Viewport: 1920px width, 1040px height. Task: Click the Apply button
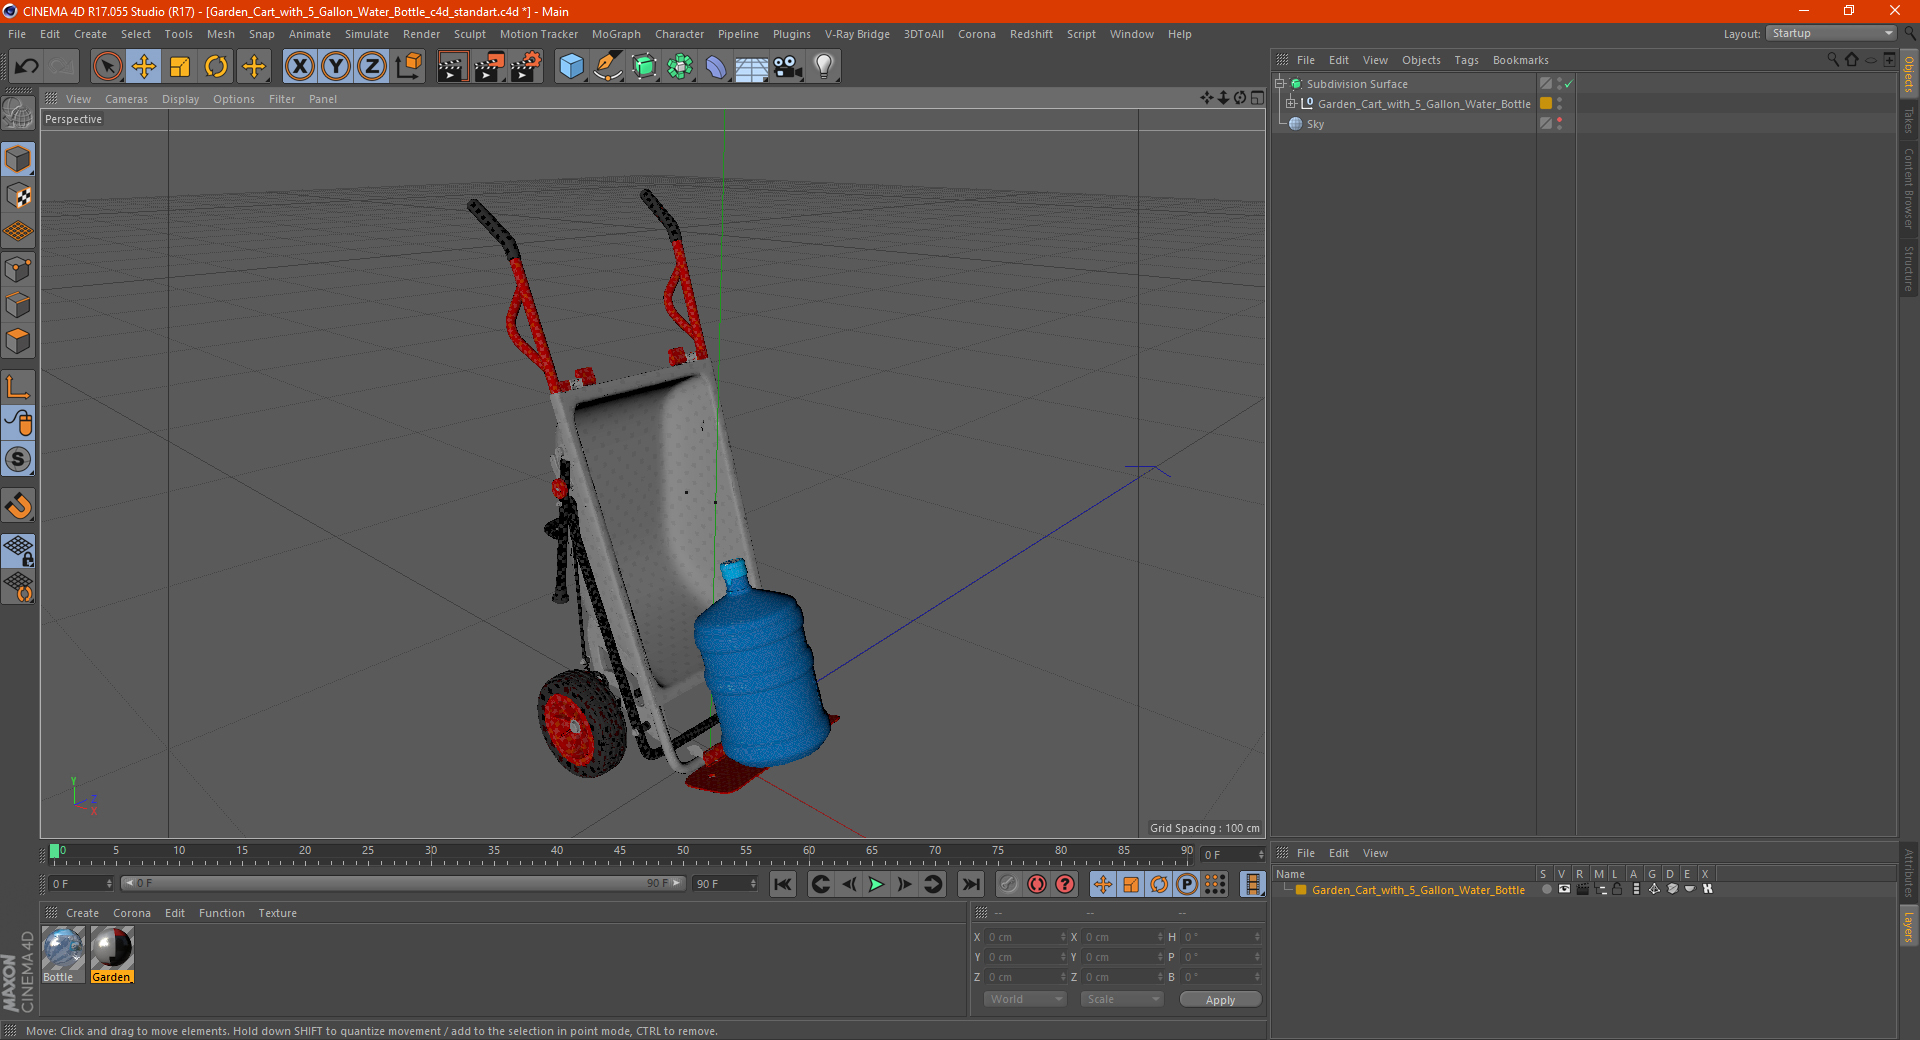[x=1219, y=999]
